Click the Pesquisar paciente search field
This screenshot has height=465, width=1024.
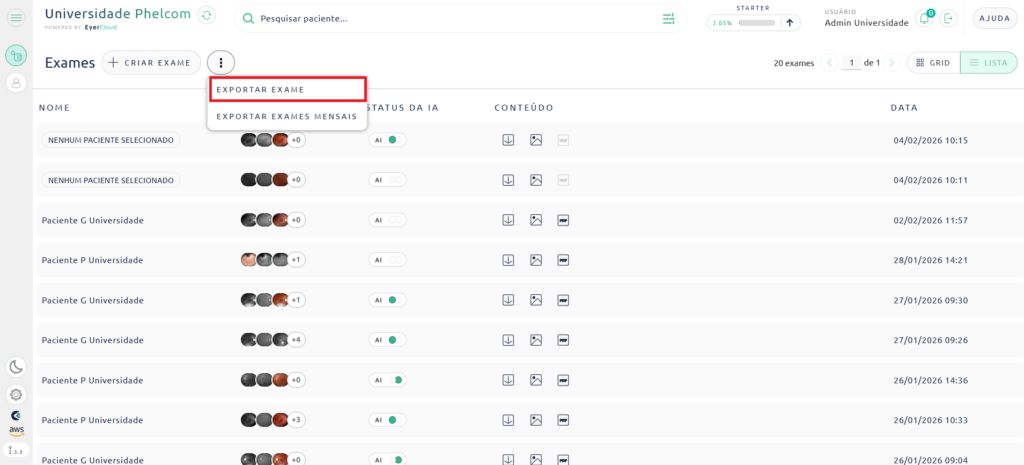[x=450, y=19]
